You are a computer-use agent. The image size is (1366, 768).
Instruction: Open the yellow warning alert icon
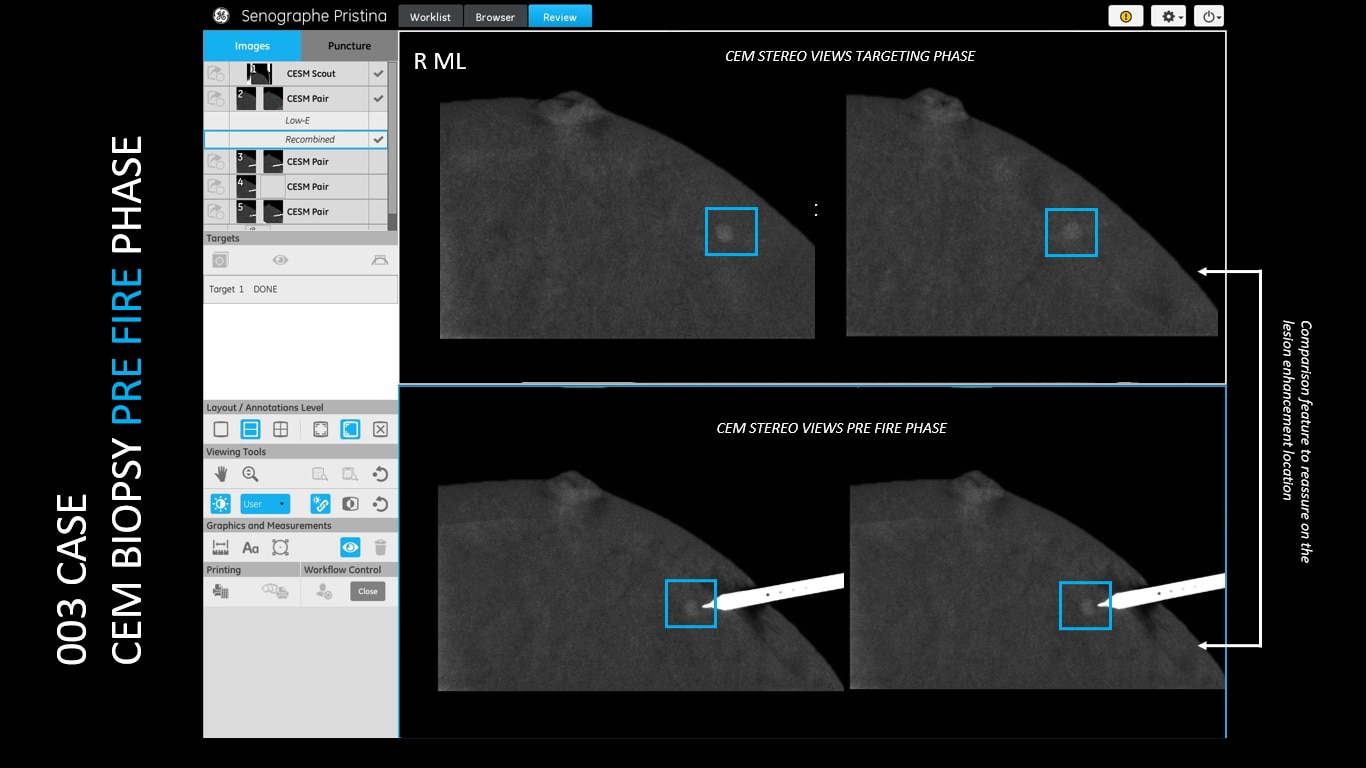[1125, 16]
